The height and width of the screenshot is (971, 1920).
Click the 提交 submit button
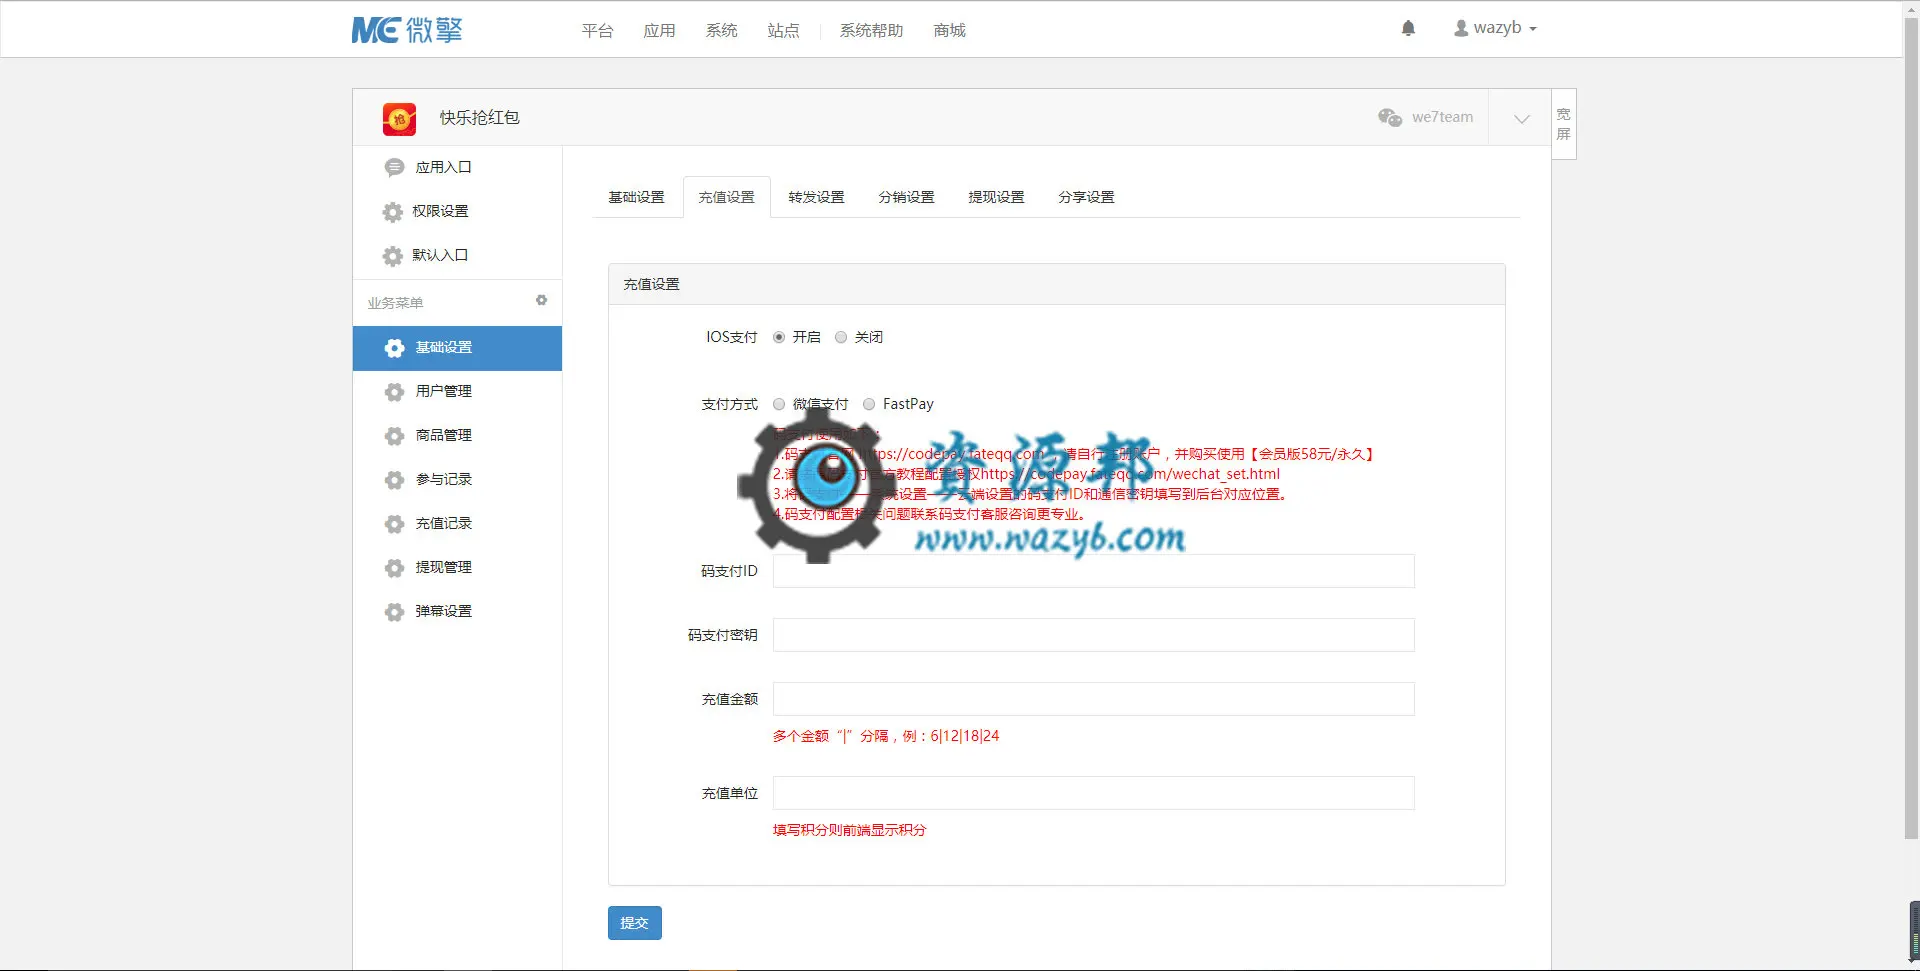pyautogui.click(x=635, y=923)
